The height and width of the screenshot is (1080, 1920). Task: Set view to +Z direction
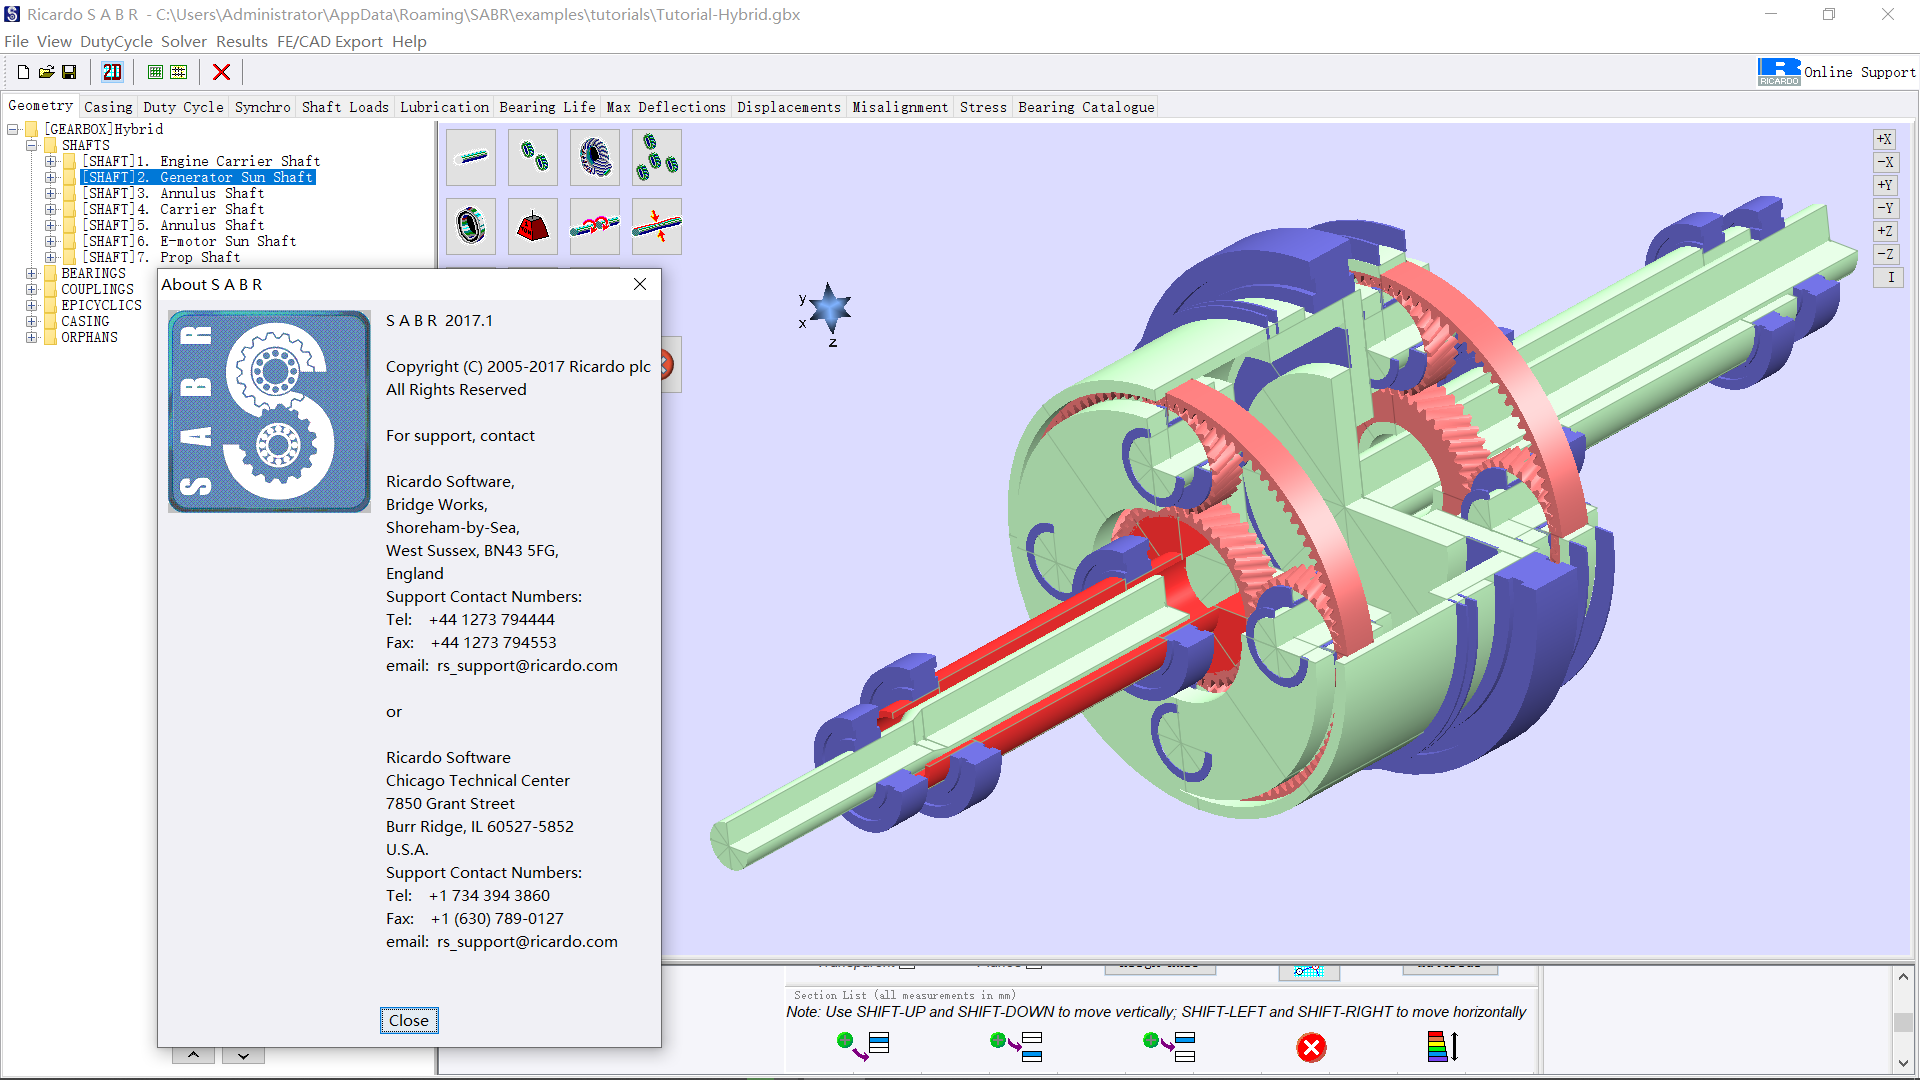click(x=1884, y=231)
